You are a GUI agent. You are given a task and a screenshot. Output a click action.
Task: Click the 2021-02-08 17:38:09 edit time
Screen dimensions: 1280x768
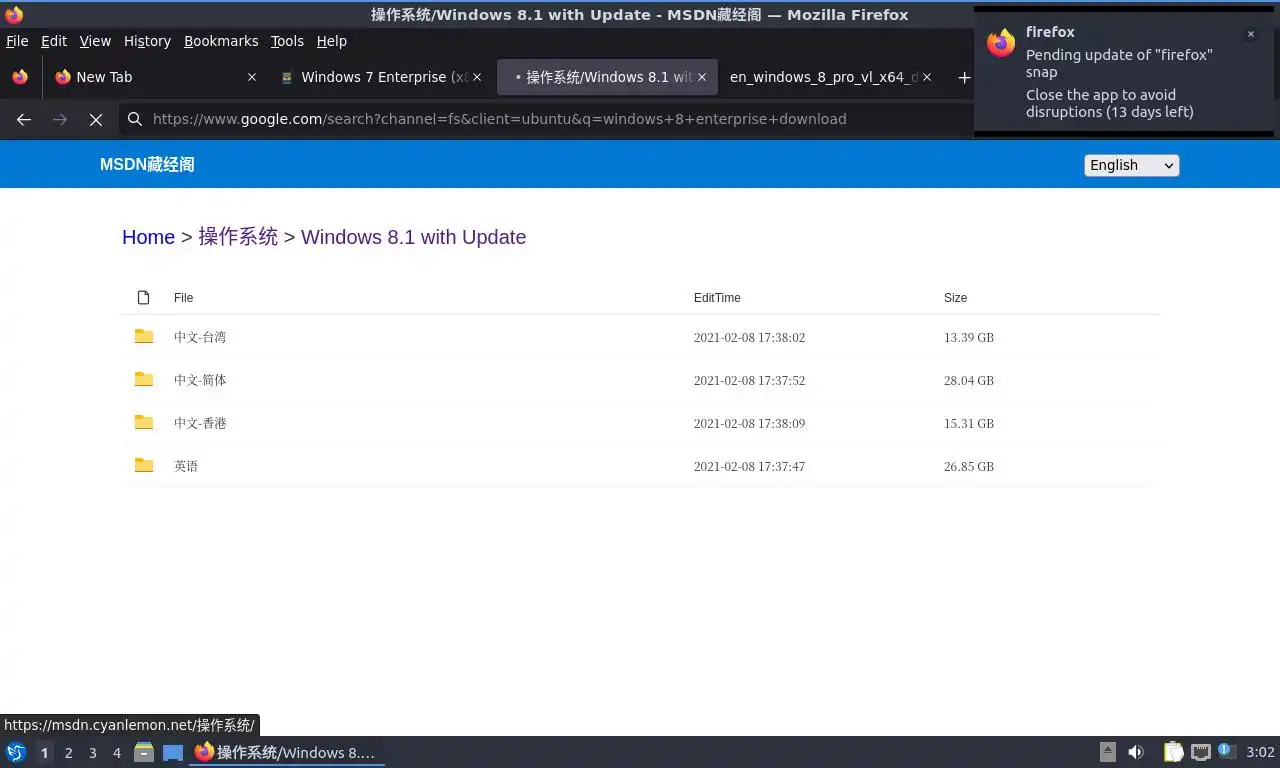[x=749, y=424]
